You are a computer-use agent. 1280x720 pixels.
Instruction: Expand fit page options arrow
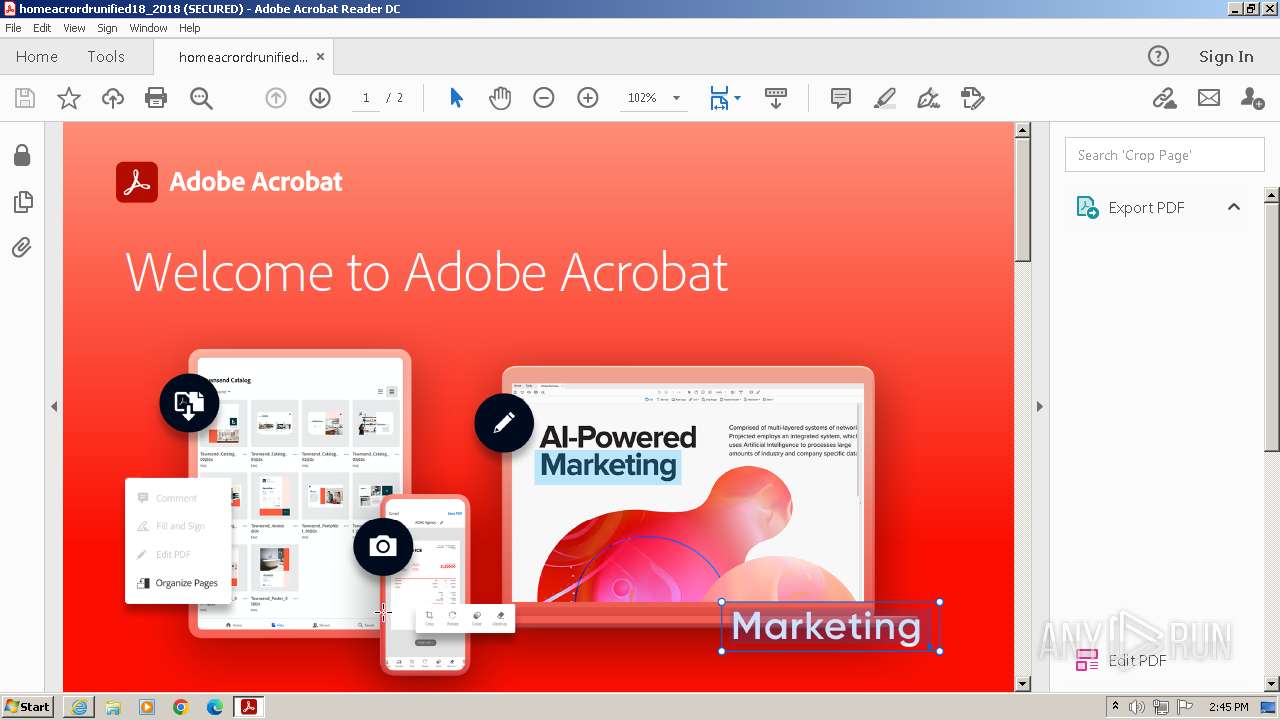(x=738, y=98)
